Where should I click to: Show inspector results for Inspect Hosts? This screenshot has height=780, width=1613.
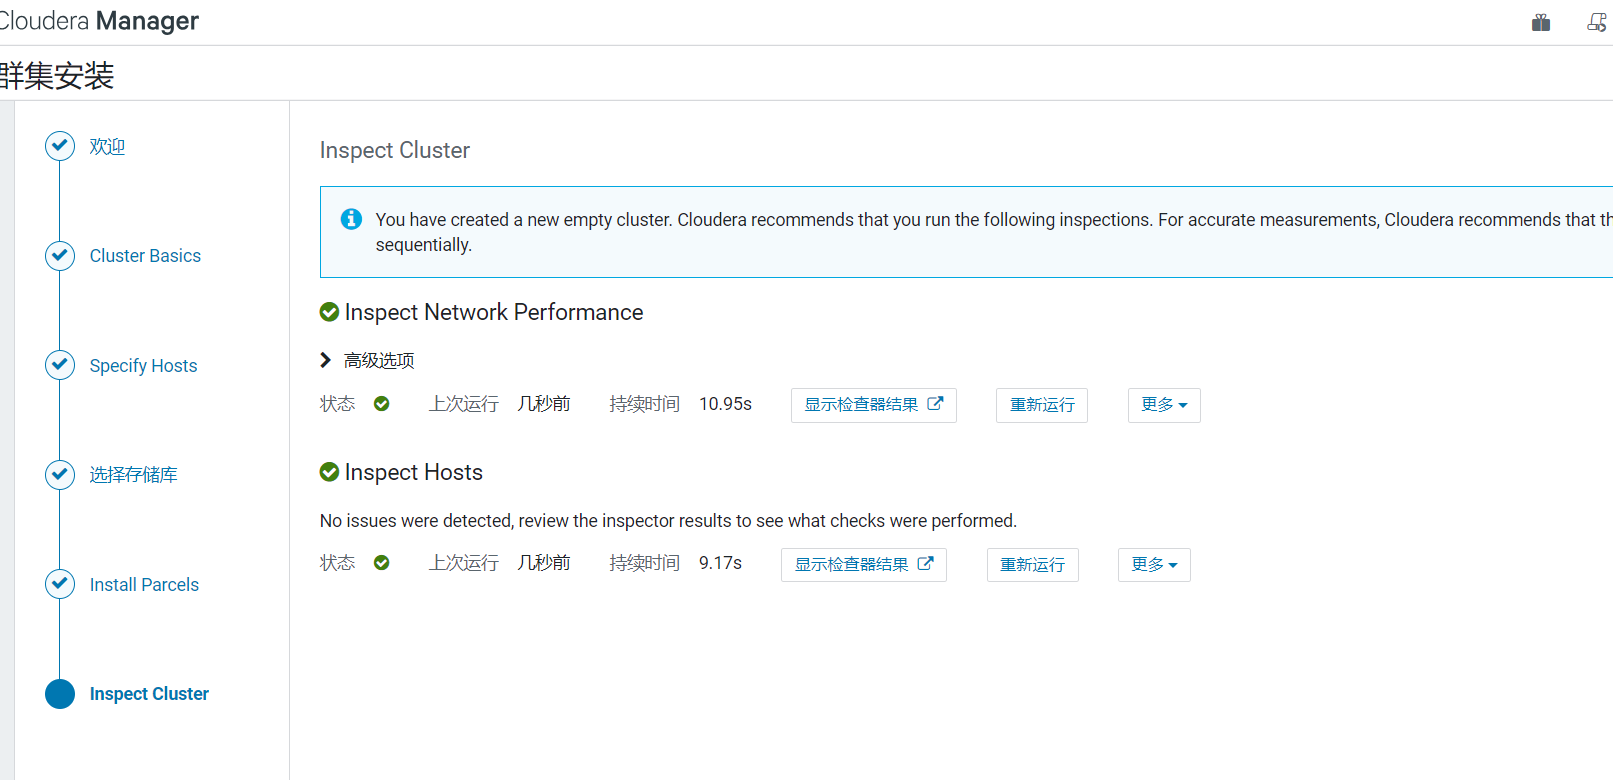[863, 565]
